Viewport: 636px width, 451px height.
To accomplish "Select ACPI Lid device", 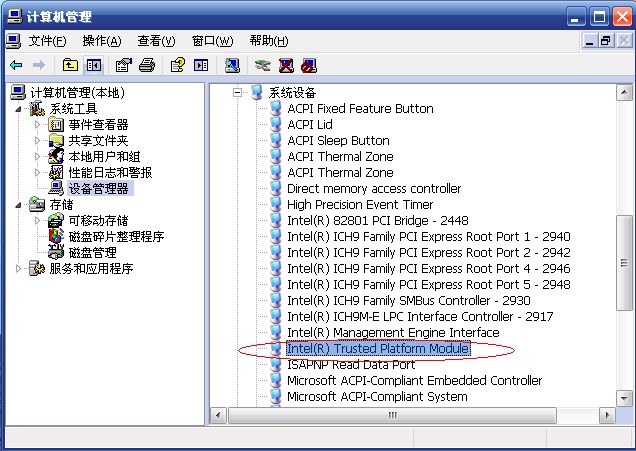I will pos(310,125).
